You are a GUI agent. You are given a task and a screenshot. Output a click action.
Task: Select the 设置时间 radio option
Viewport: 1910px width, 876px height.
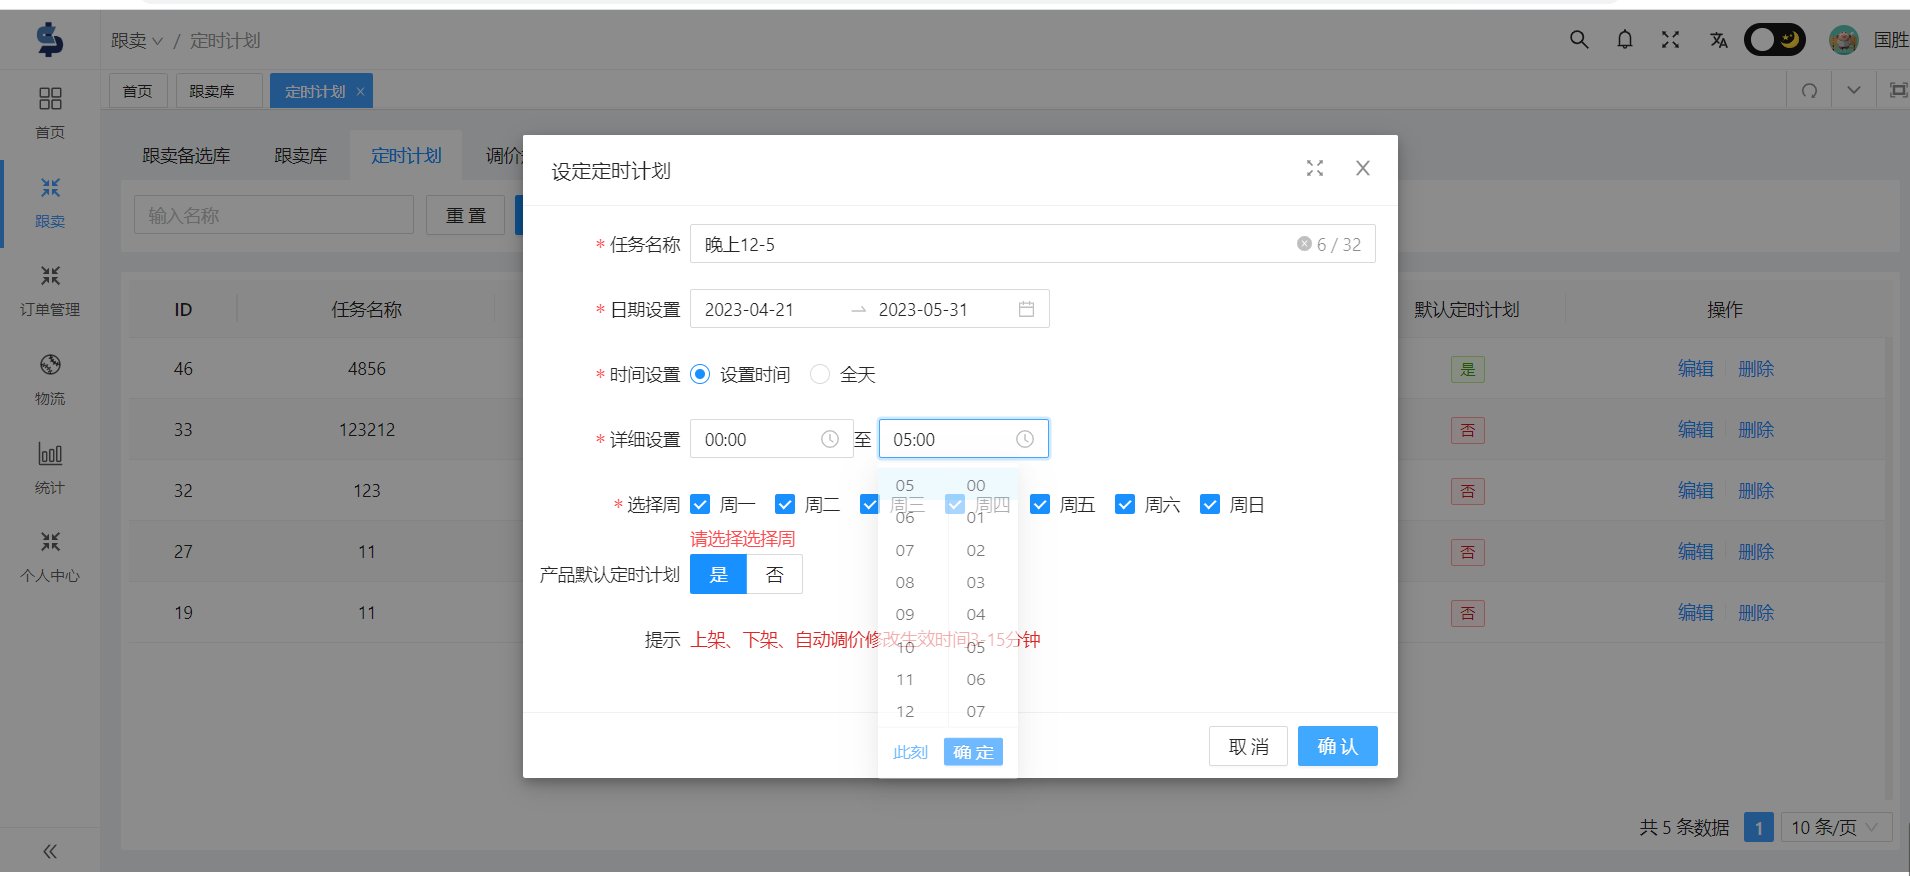click(x=700, y=374)
